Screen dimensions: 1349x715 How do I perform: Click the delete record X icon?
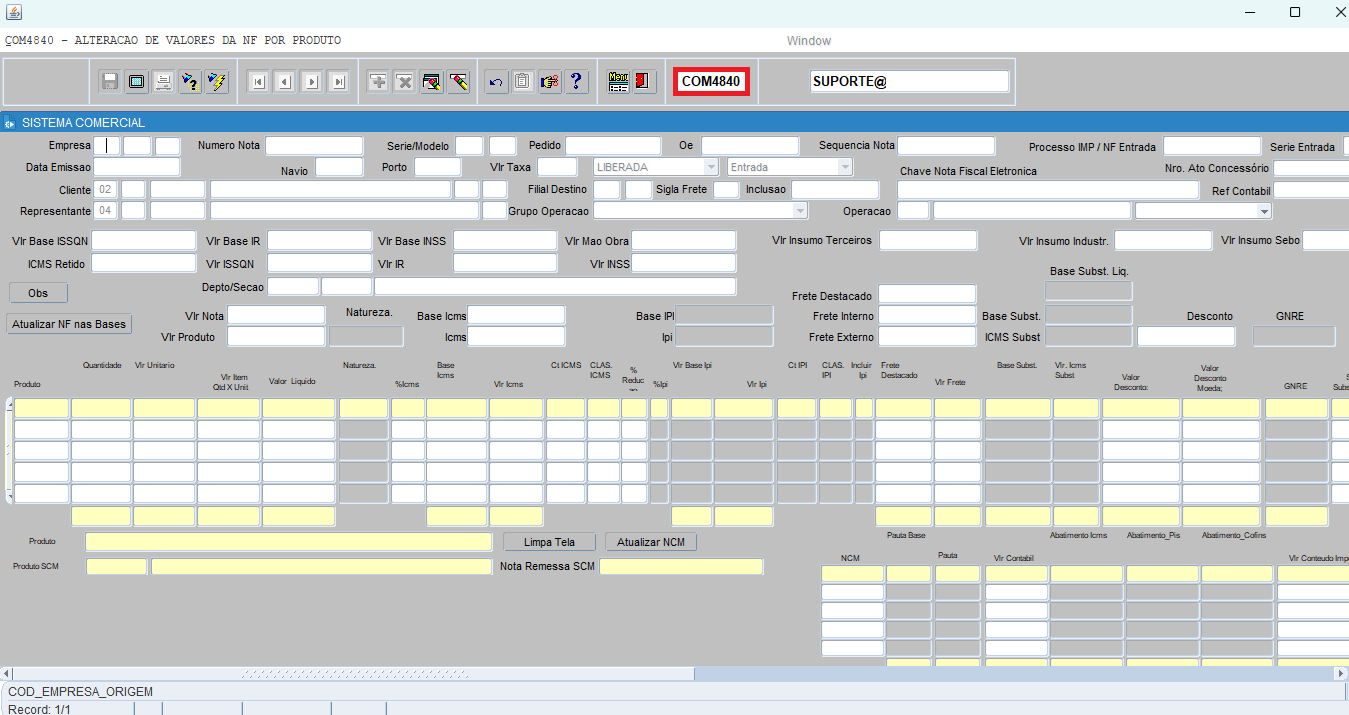[404, 82]
